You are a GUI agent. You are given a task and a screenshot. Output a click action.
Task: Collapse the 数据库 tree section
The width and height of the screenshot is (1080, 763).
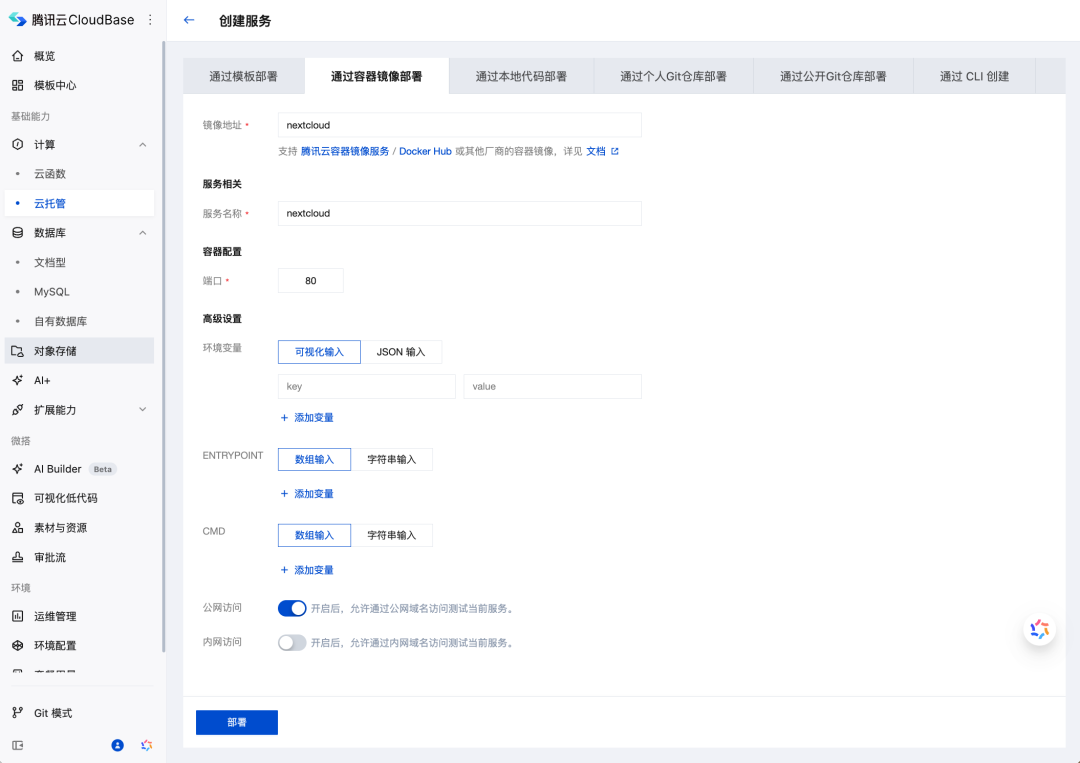[141, 232]
